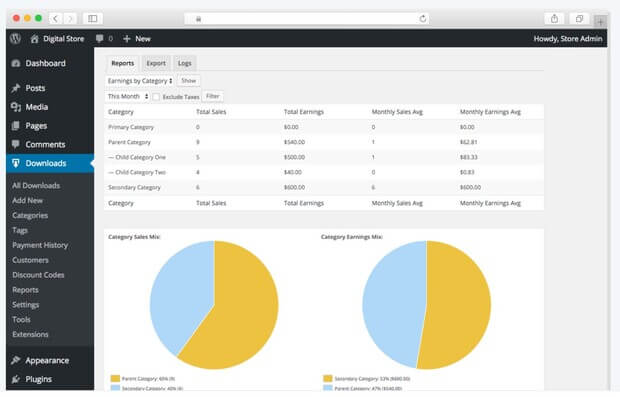620x397 pixels.
Task: Click the Primary Category row label
Action: [x=131, y=127]
